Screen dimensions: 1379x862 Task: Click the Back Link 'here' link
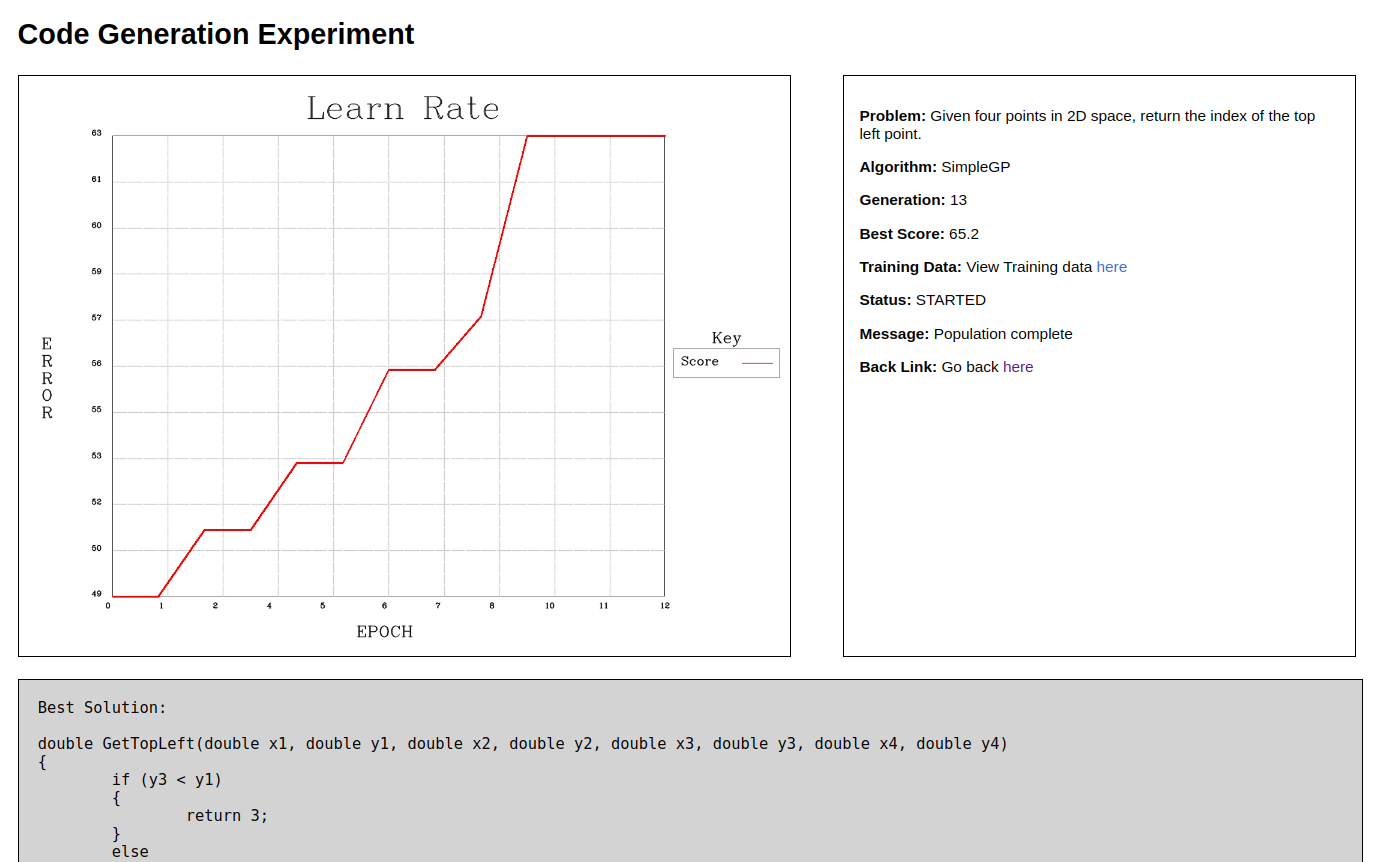tap(1018, 367)
